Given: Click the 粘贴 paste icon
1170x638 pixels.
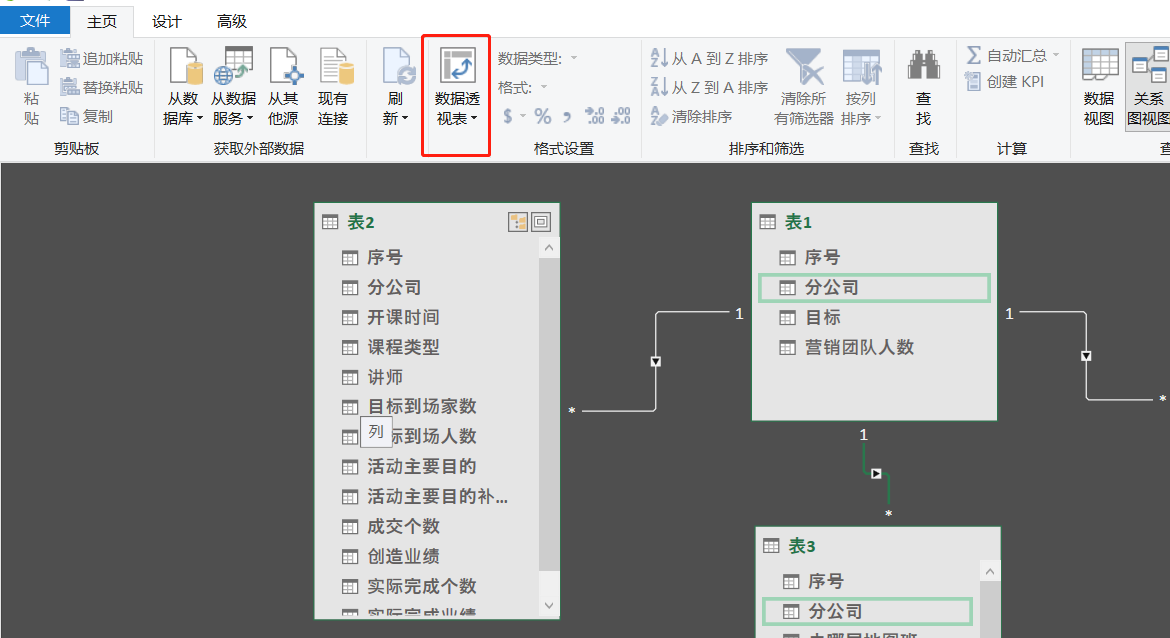Looking at the screenshot, I should pos(32,68).
